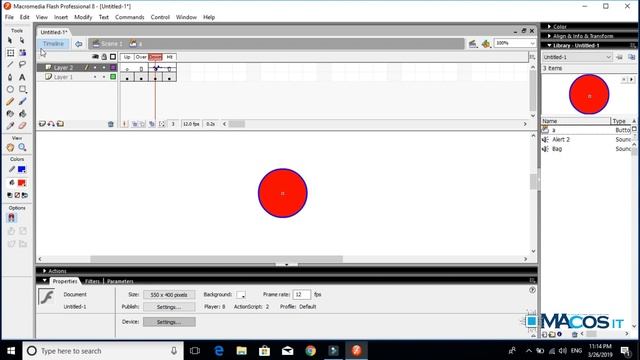Click the Timeline toggle button
The height and width of the screenshot is (360, 640).
[x=53, y=44]
